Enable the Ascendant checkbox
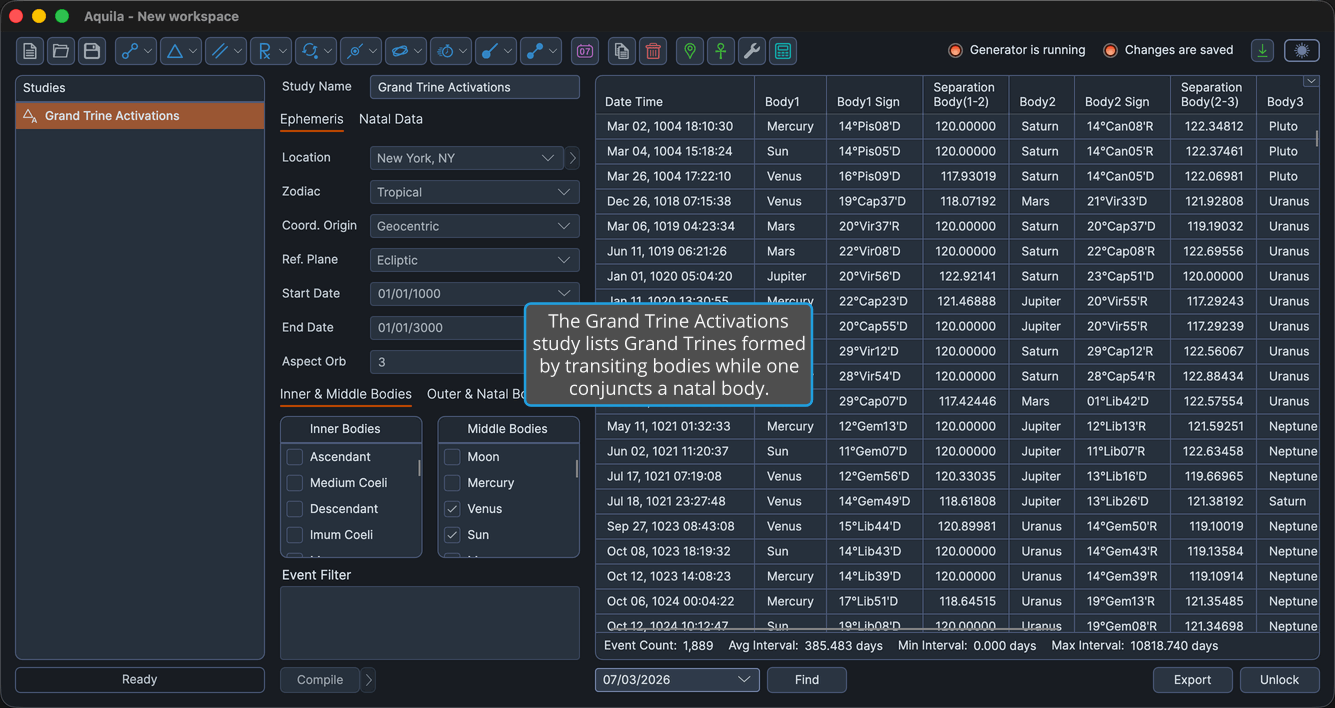The image size is (1335, 708). [295, 457]
